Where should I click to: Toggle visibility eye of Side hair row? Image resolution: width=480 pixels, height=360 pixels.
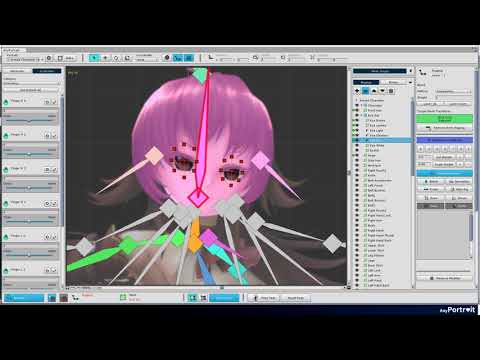point(356,160)
